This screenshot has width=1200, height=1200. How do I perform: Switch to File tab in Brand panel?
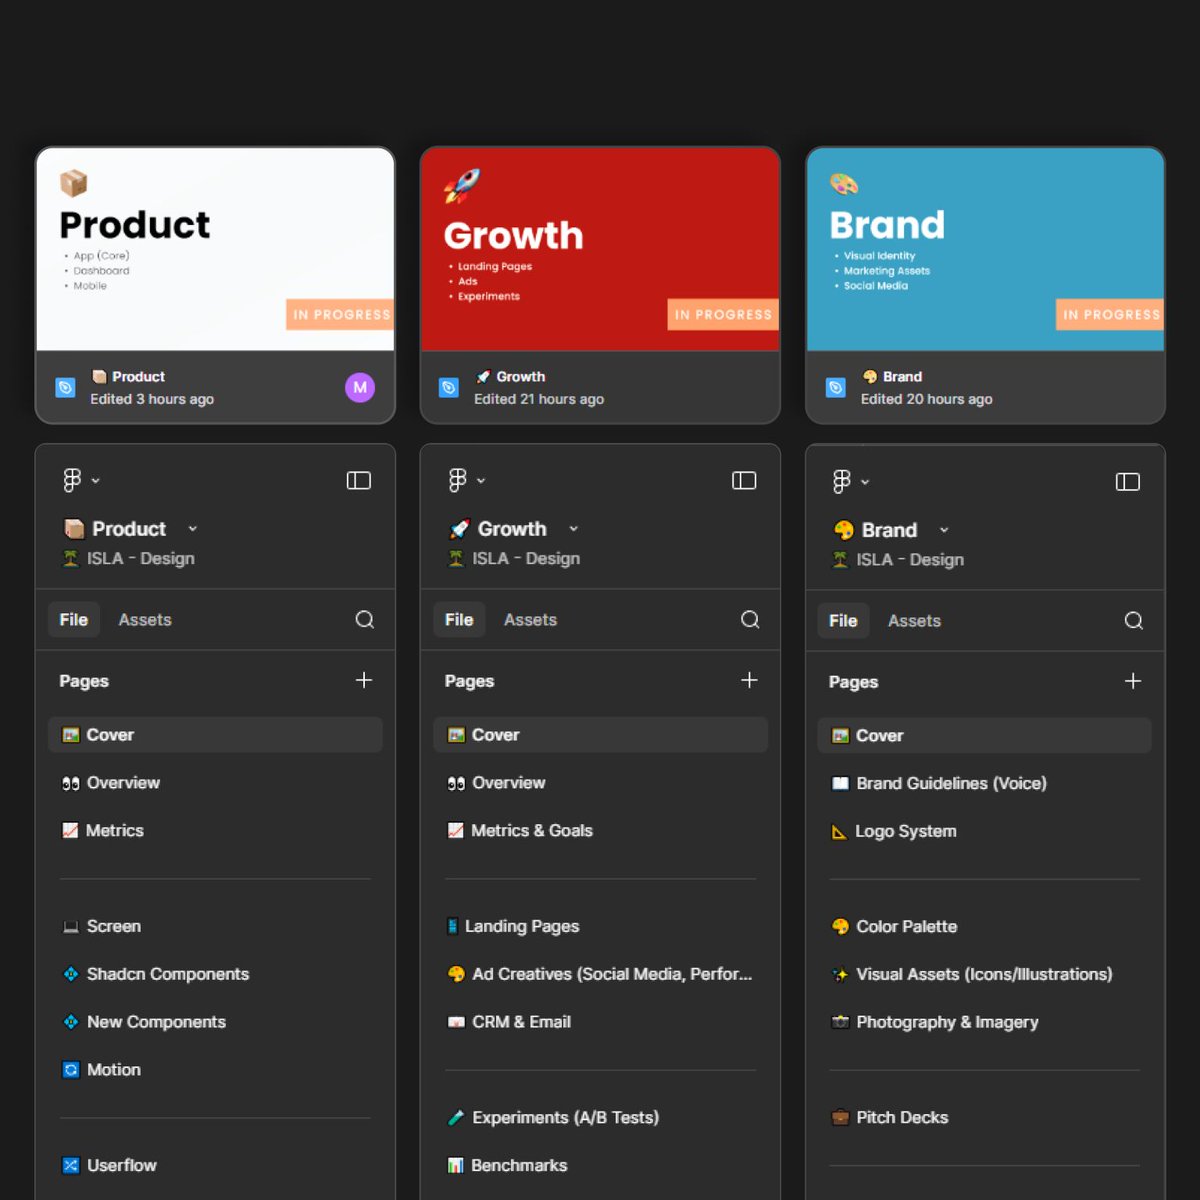click(x=843, y=621)
